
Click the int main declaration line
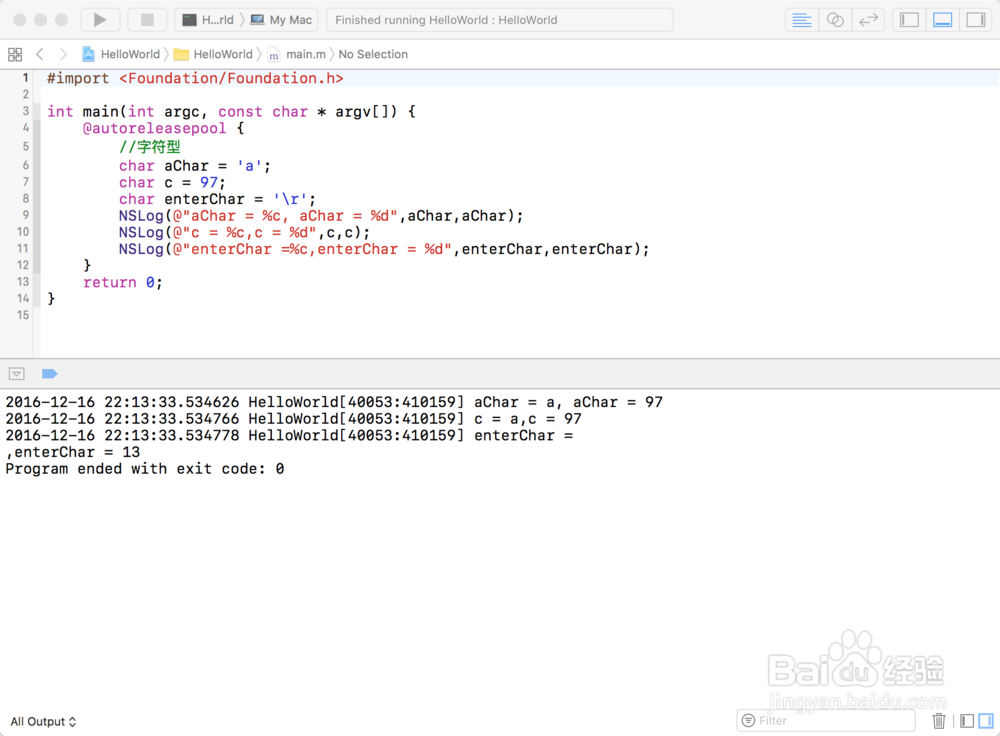tap(232, 112)
